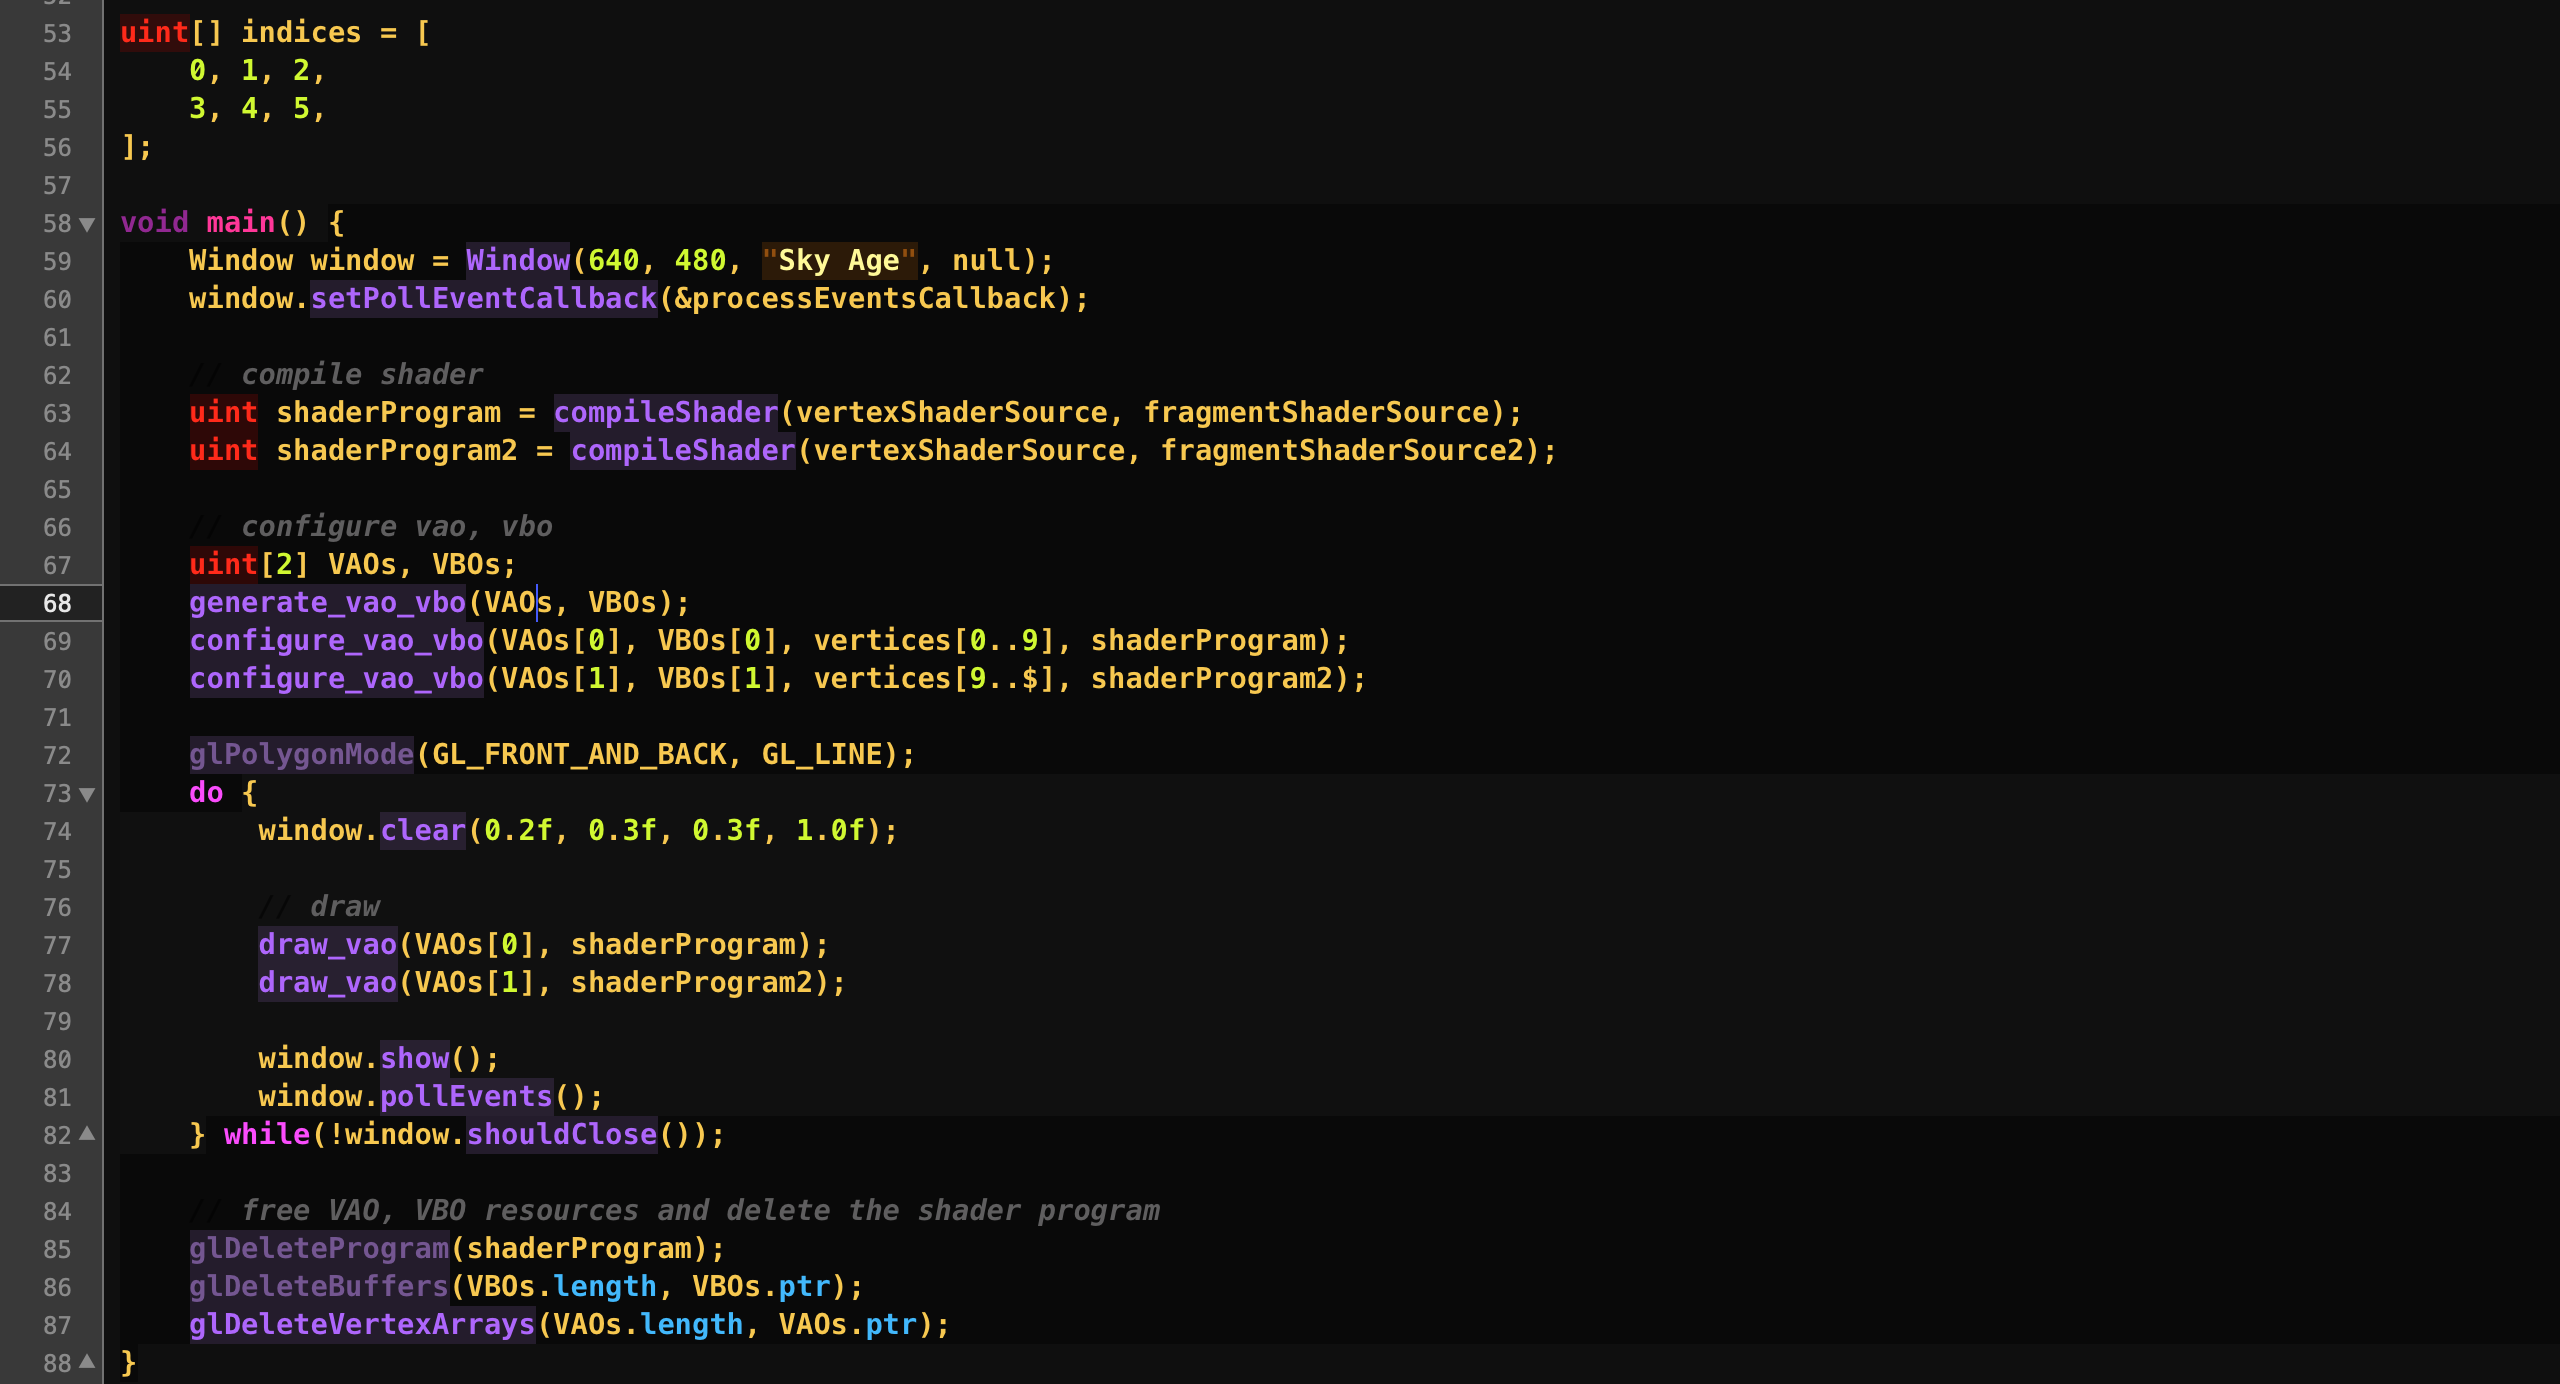Click the "Sky Age" string literal

coord(838,261)
